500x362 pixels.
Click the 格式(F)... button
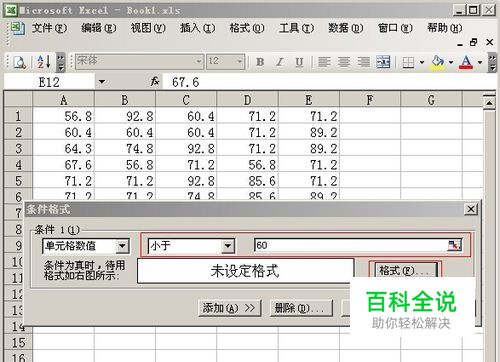(x=405, y=270)
